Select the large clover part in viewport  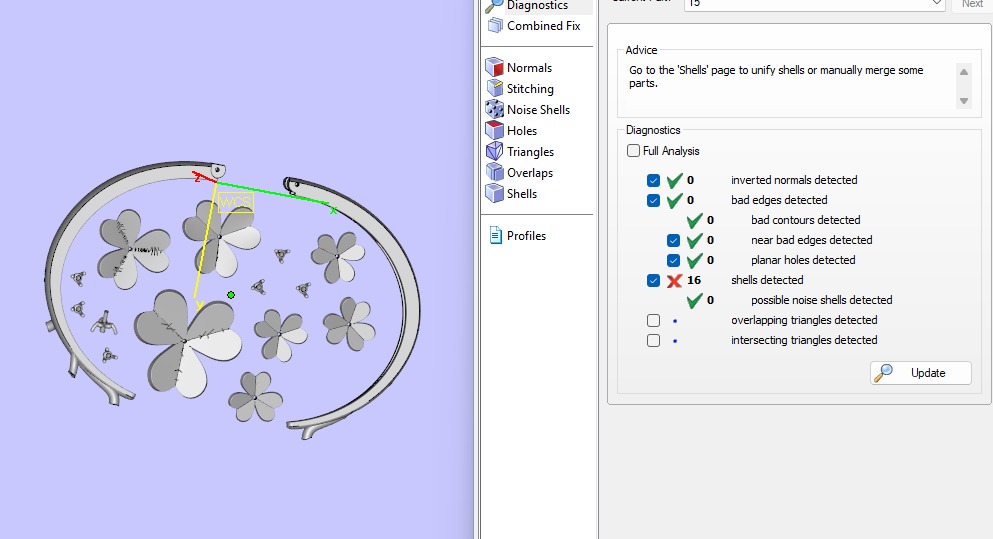click(x=187, y=342)
